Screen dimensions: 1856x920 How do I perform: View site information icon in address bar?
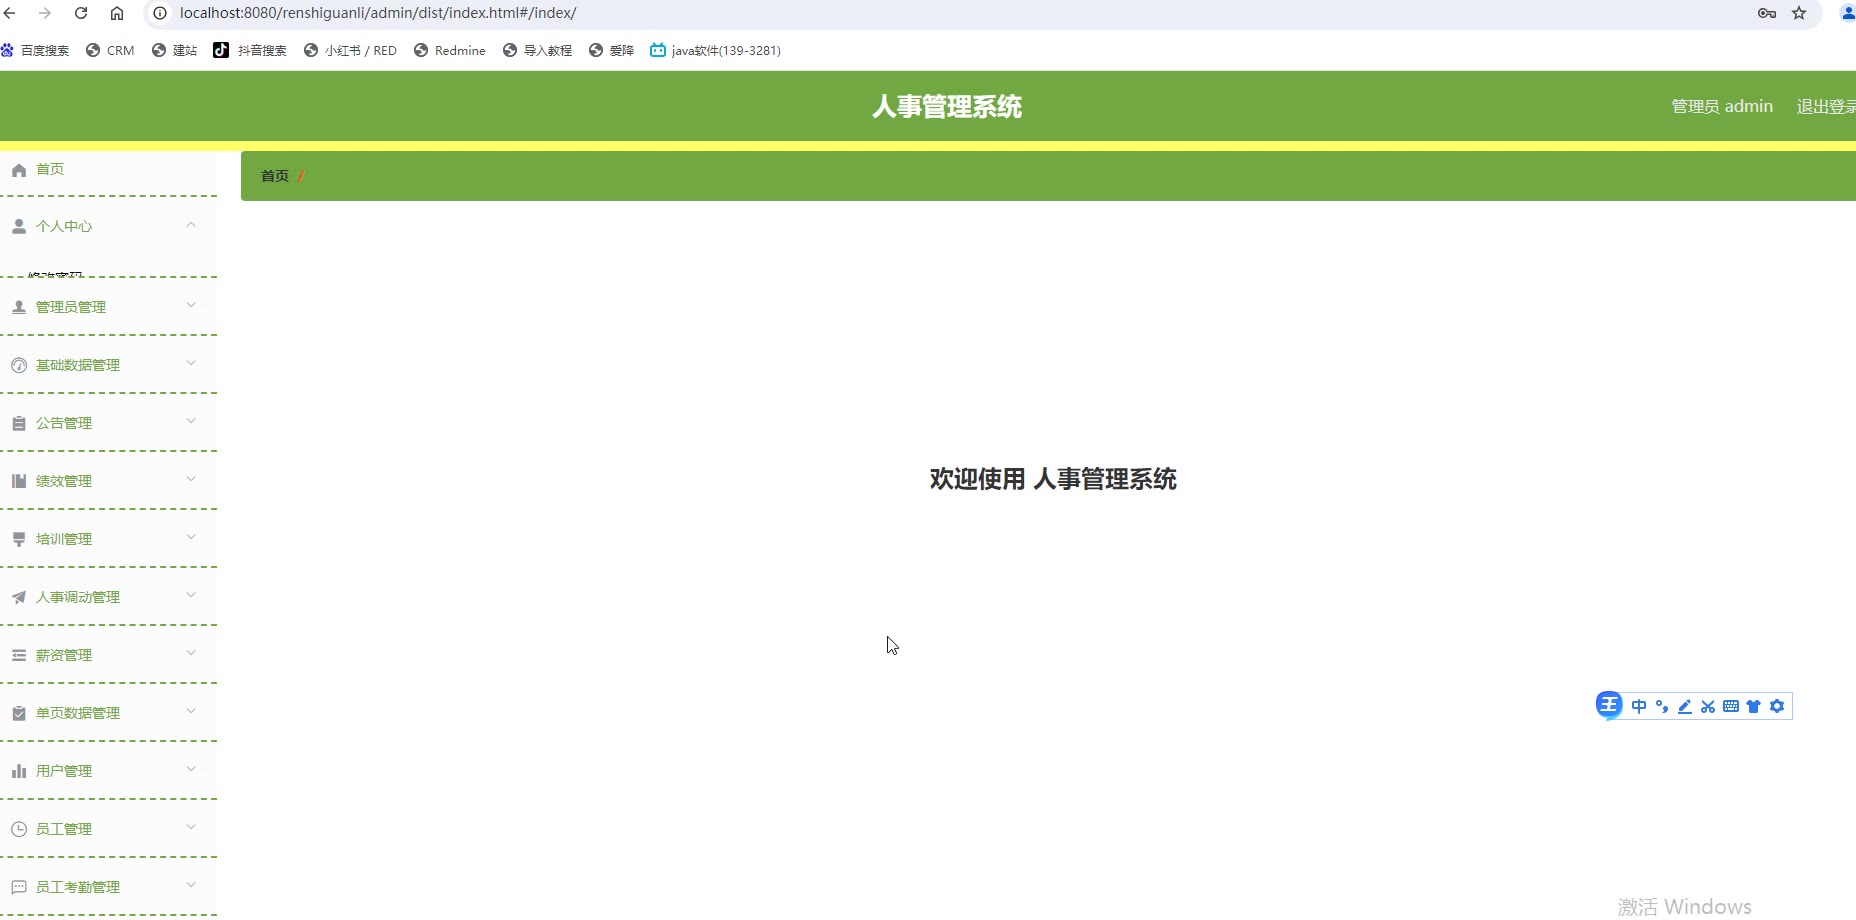pos(160,13)
